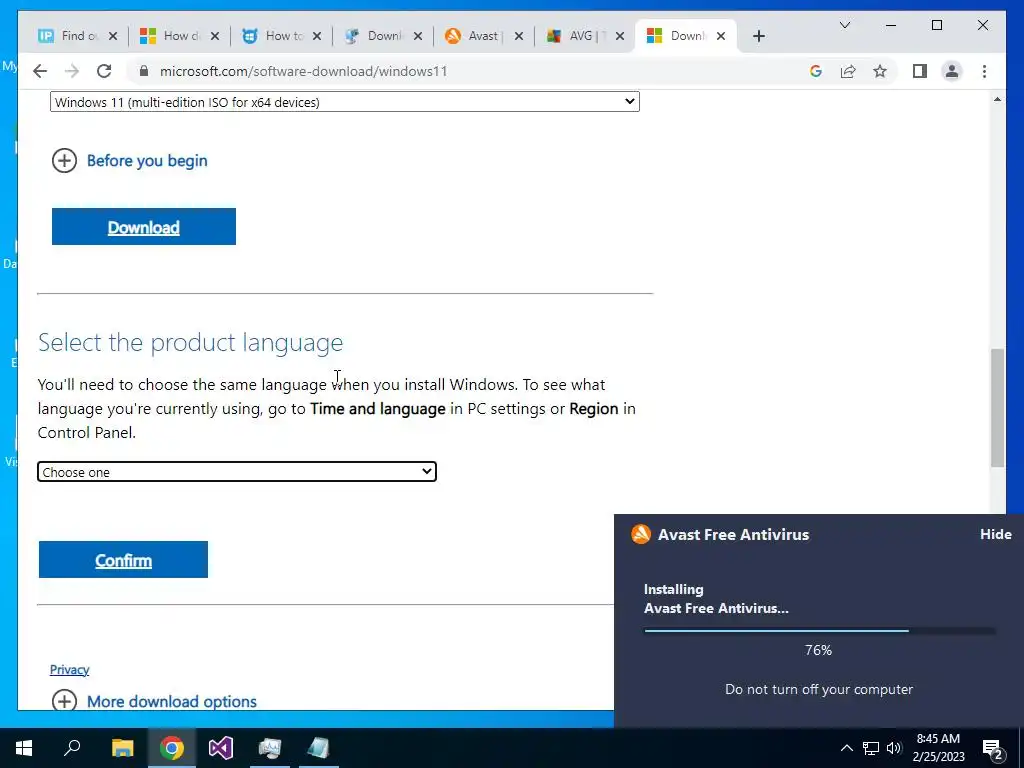Viewport: 1024px width, 768px height.
Task: Open the Chrome profile avatar
Action: pos(952,71)
